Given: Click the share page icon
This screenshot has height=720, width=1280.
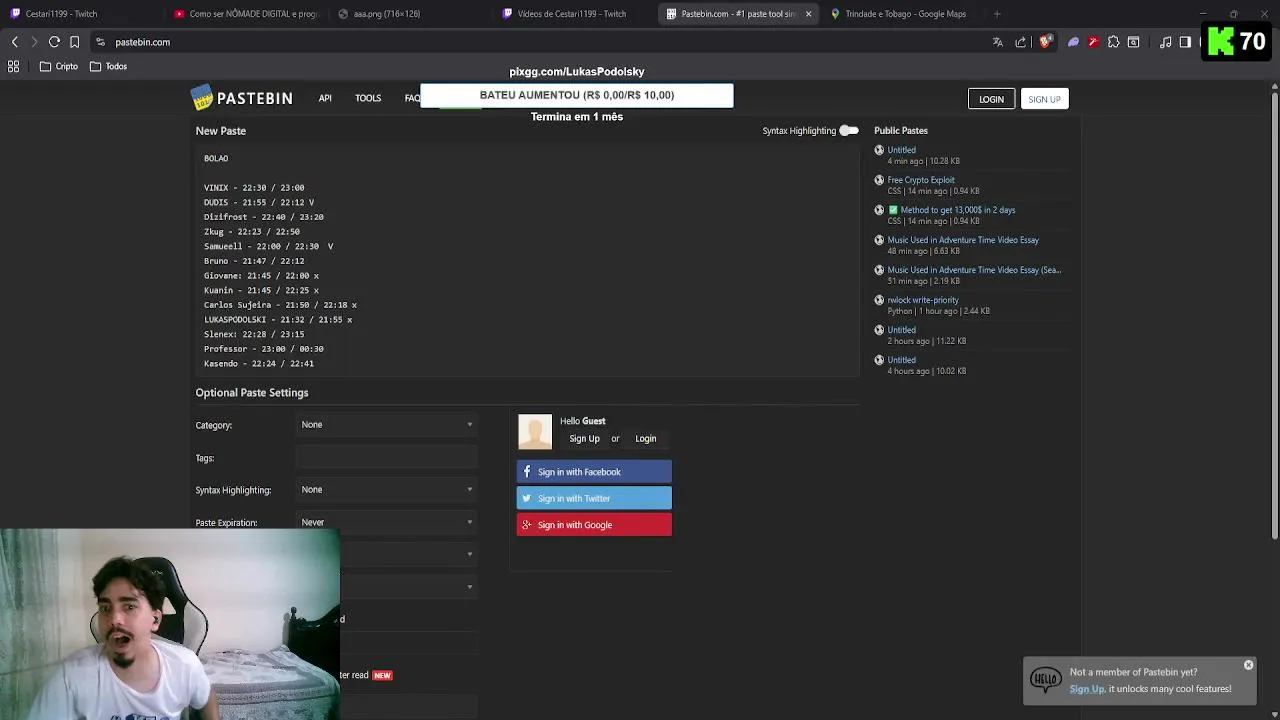Looking at the screenshot, I should point(1020,42).
